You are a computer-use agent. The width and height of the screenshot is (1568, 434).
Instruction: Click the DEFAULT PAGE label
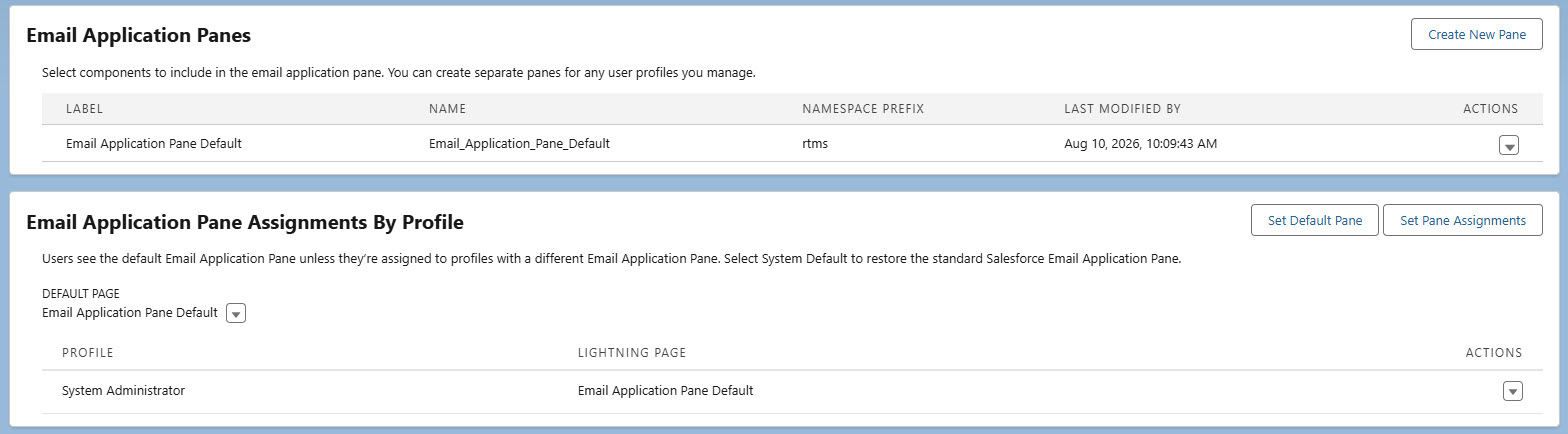tap(82, 294)
